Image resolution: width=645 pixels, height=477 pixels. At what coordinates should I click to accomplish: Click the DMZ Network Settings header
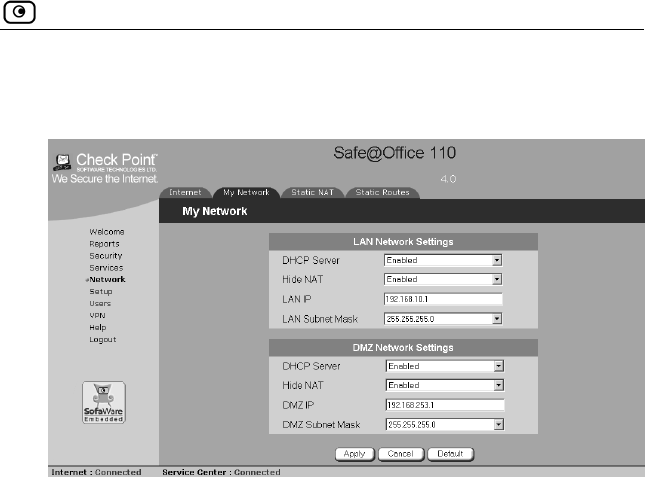[x=403, y=348]
